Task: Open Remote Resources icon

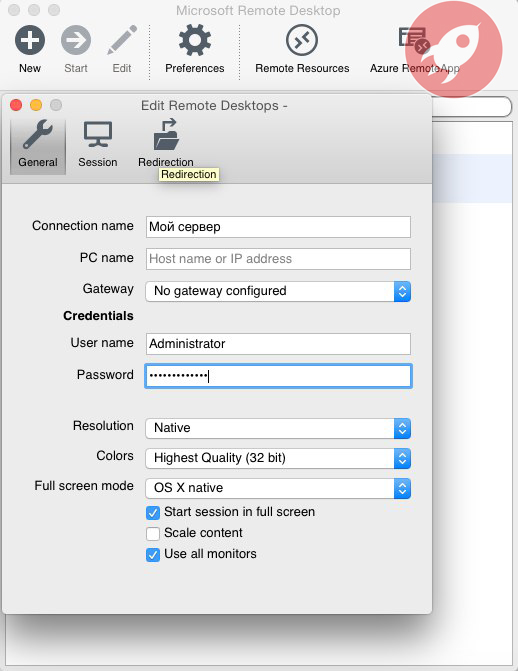Action: [302, 40]
